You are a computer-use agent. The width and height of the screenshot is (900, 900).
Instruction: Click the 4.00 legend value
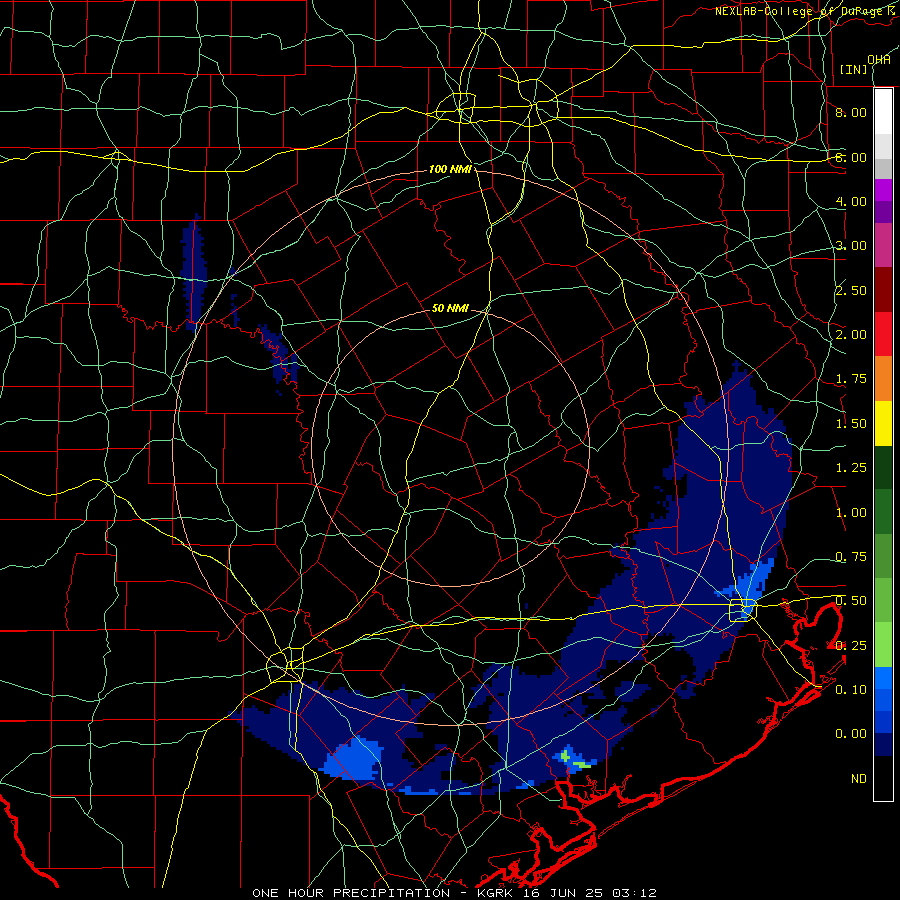point(851,201)
